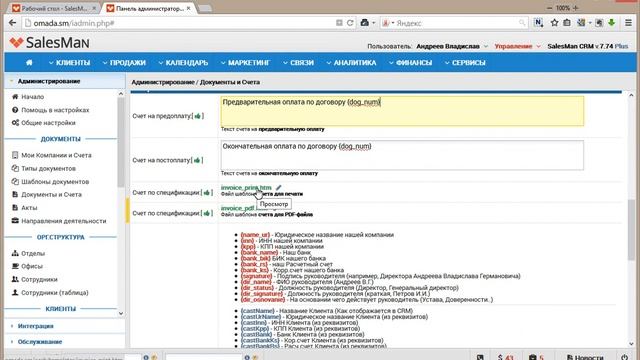The image size is (640, 360).
Task: Click the zoom out minus button
Action: tap(549, 8)
